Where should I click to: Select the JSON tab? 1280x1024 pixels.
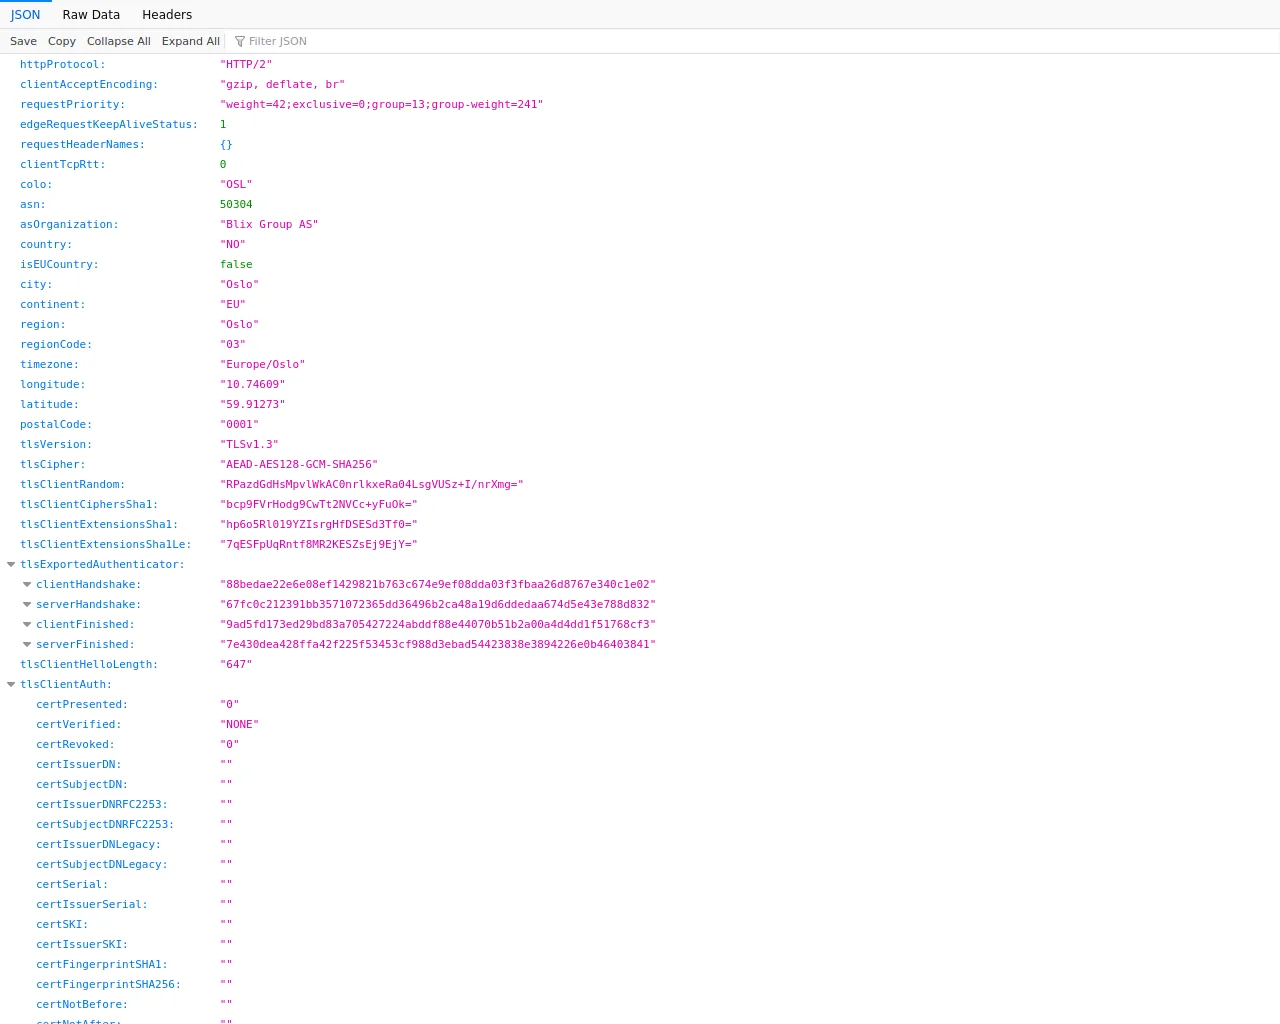click(26, 15)
